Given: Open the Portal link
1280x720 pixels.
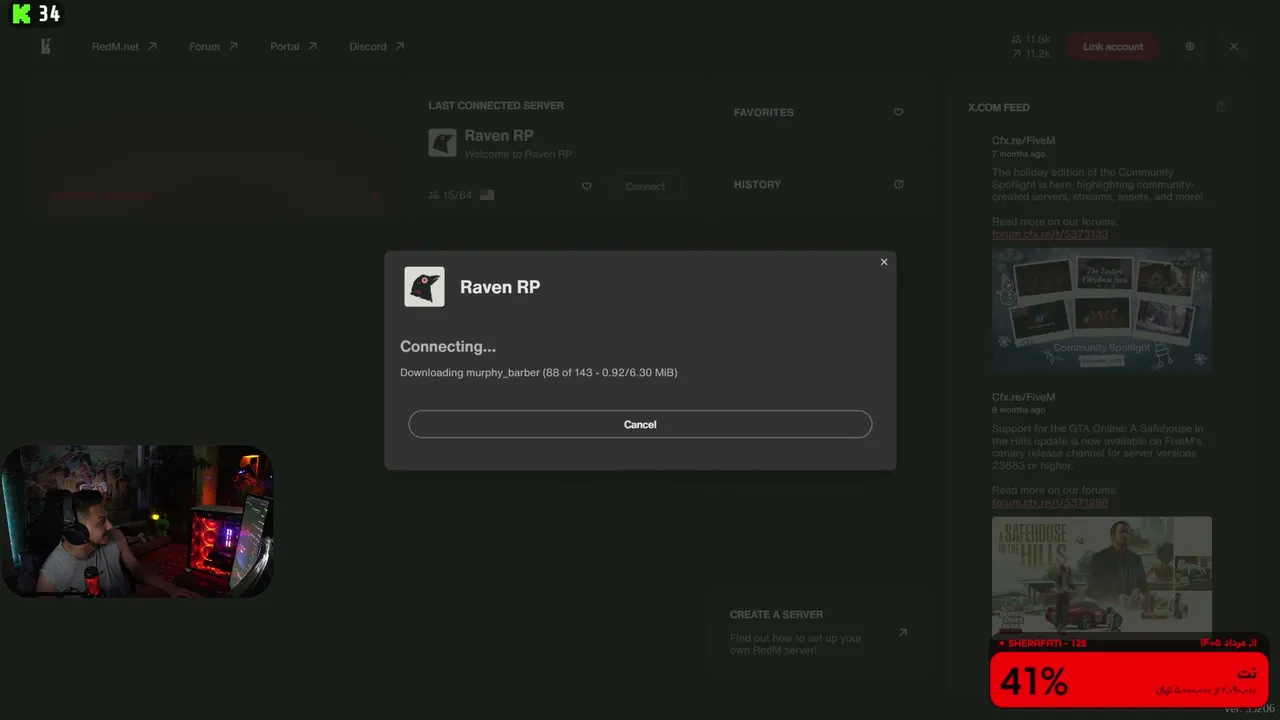Looking at the screenshot, I should tap(293, 47).
